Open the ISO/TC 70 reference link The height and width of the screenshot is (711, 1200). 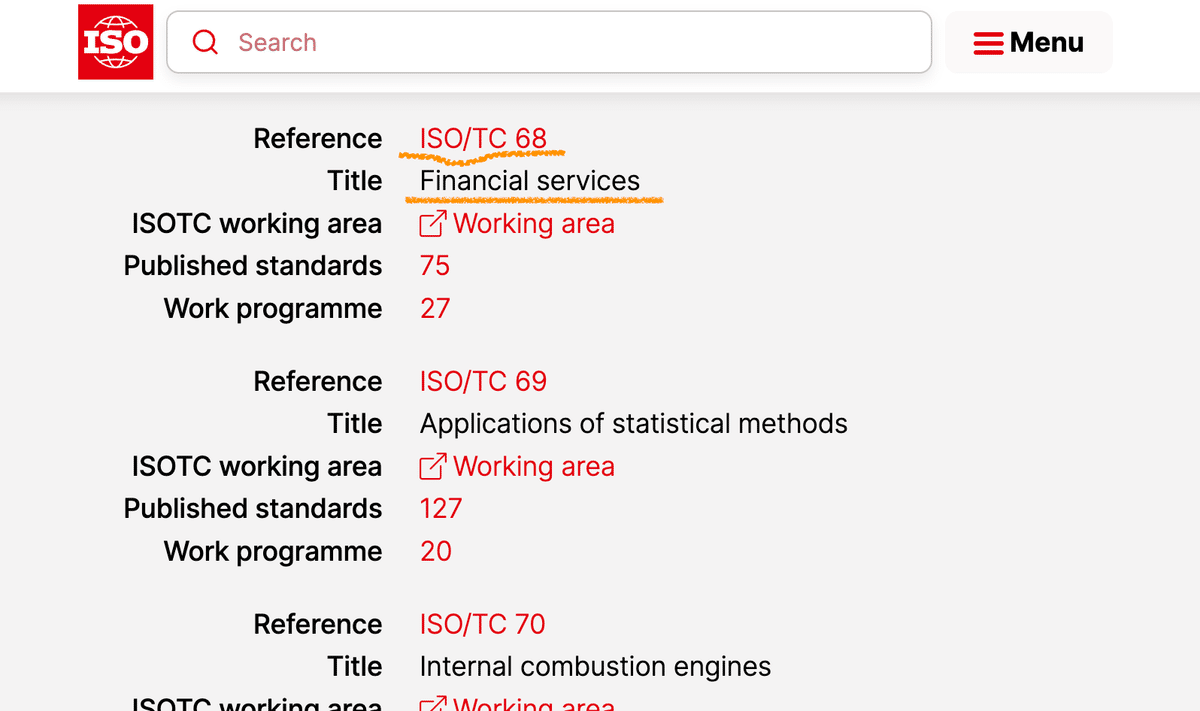[x=482, y=624]
